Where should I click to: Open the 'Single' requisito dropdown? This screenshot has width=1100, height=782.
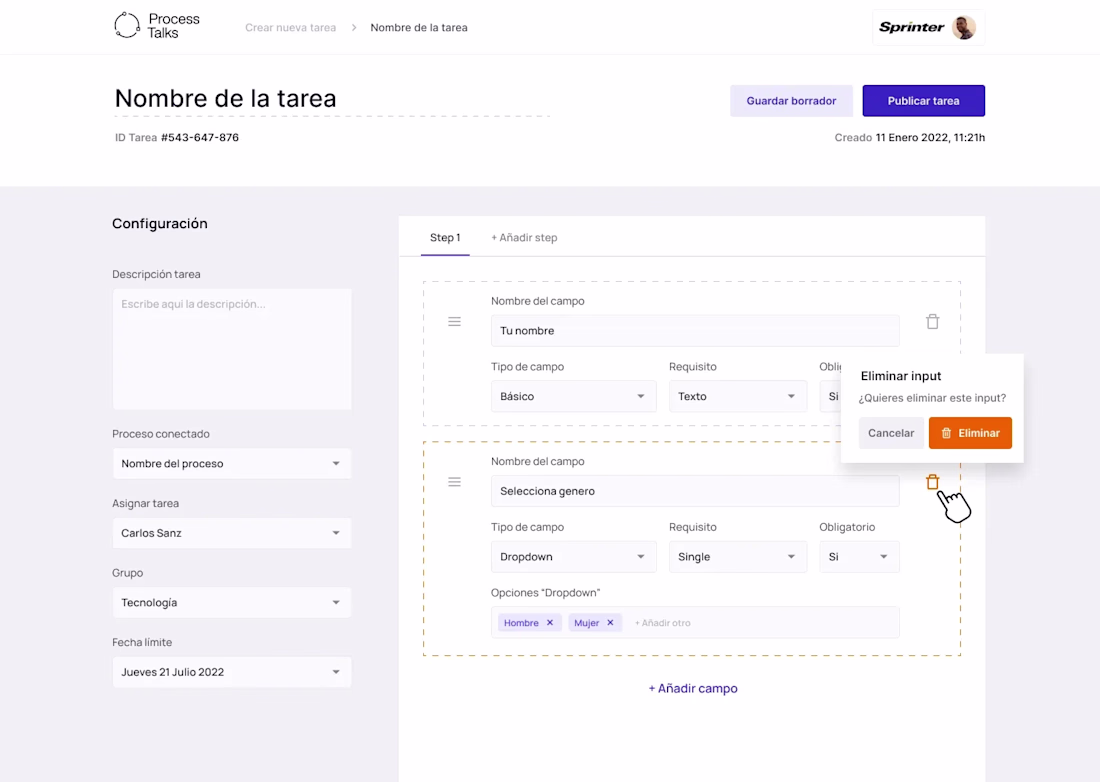click(x=737, y=557)
